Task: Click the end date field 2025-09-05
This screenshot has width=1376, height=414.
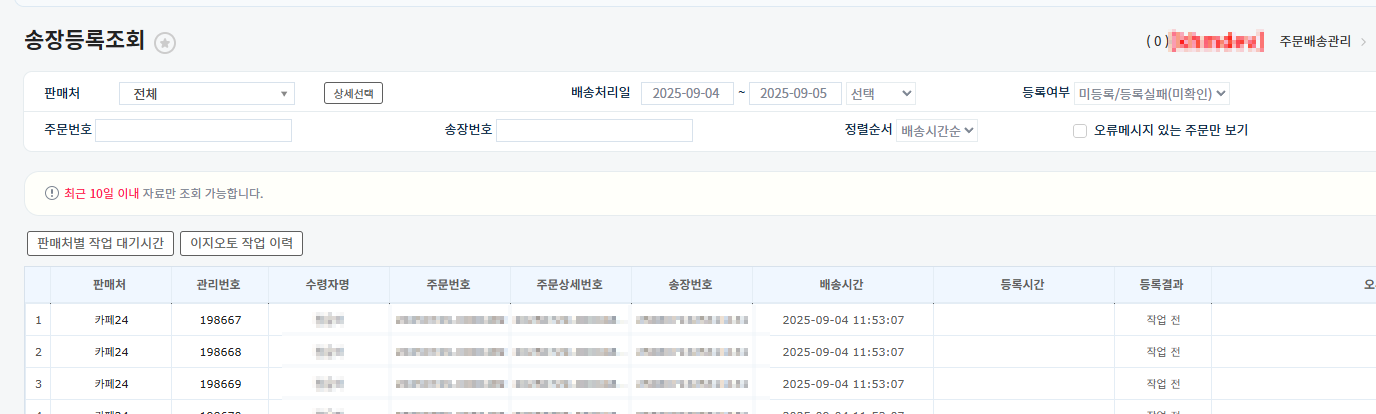Action: [x=795, y=94]
